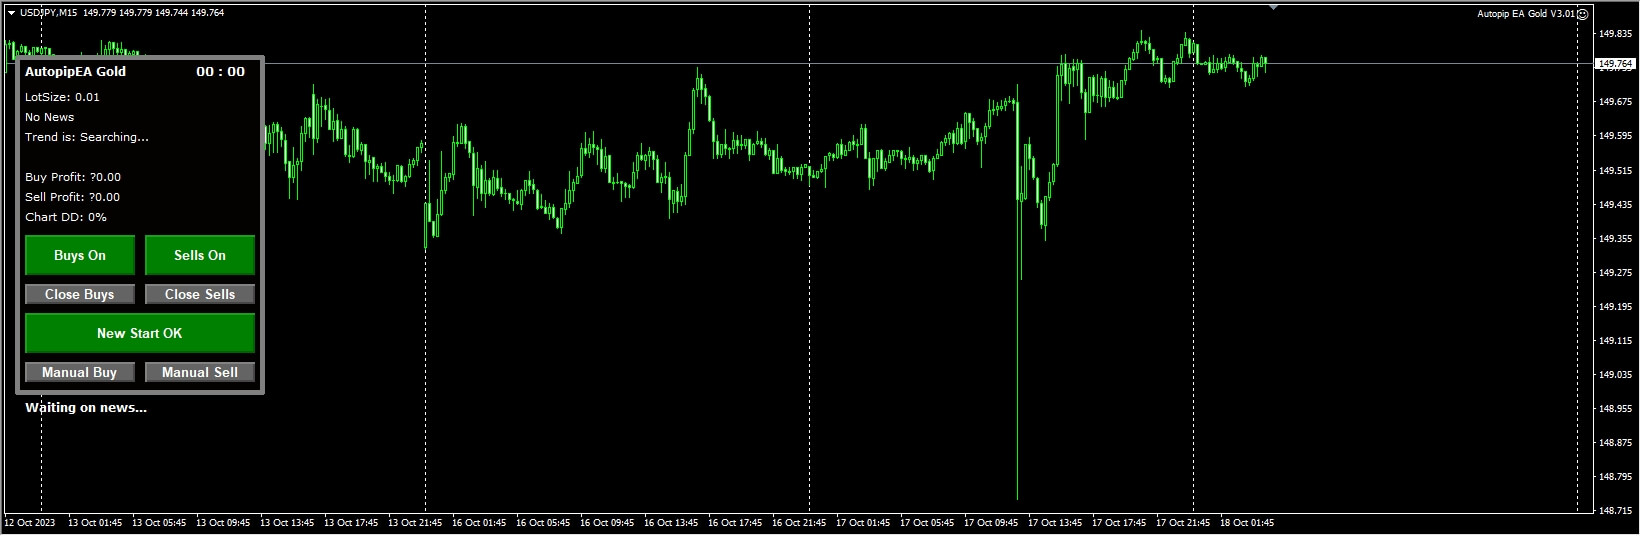Image resolution: width=1641 pixels, height=536 pixels.
Task: Click the chart shift triangle marker
Action: point(1273,7)
